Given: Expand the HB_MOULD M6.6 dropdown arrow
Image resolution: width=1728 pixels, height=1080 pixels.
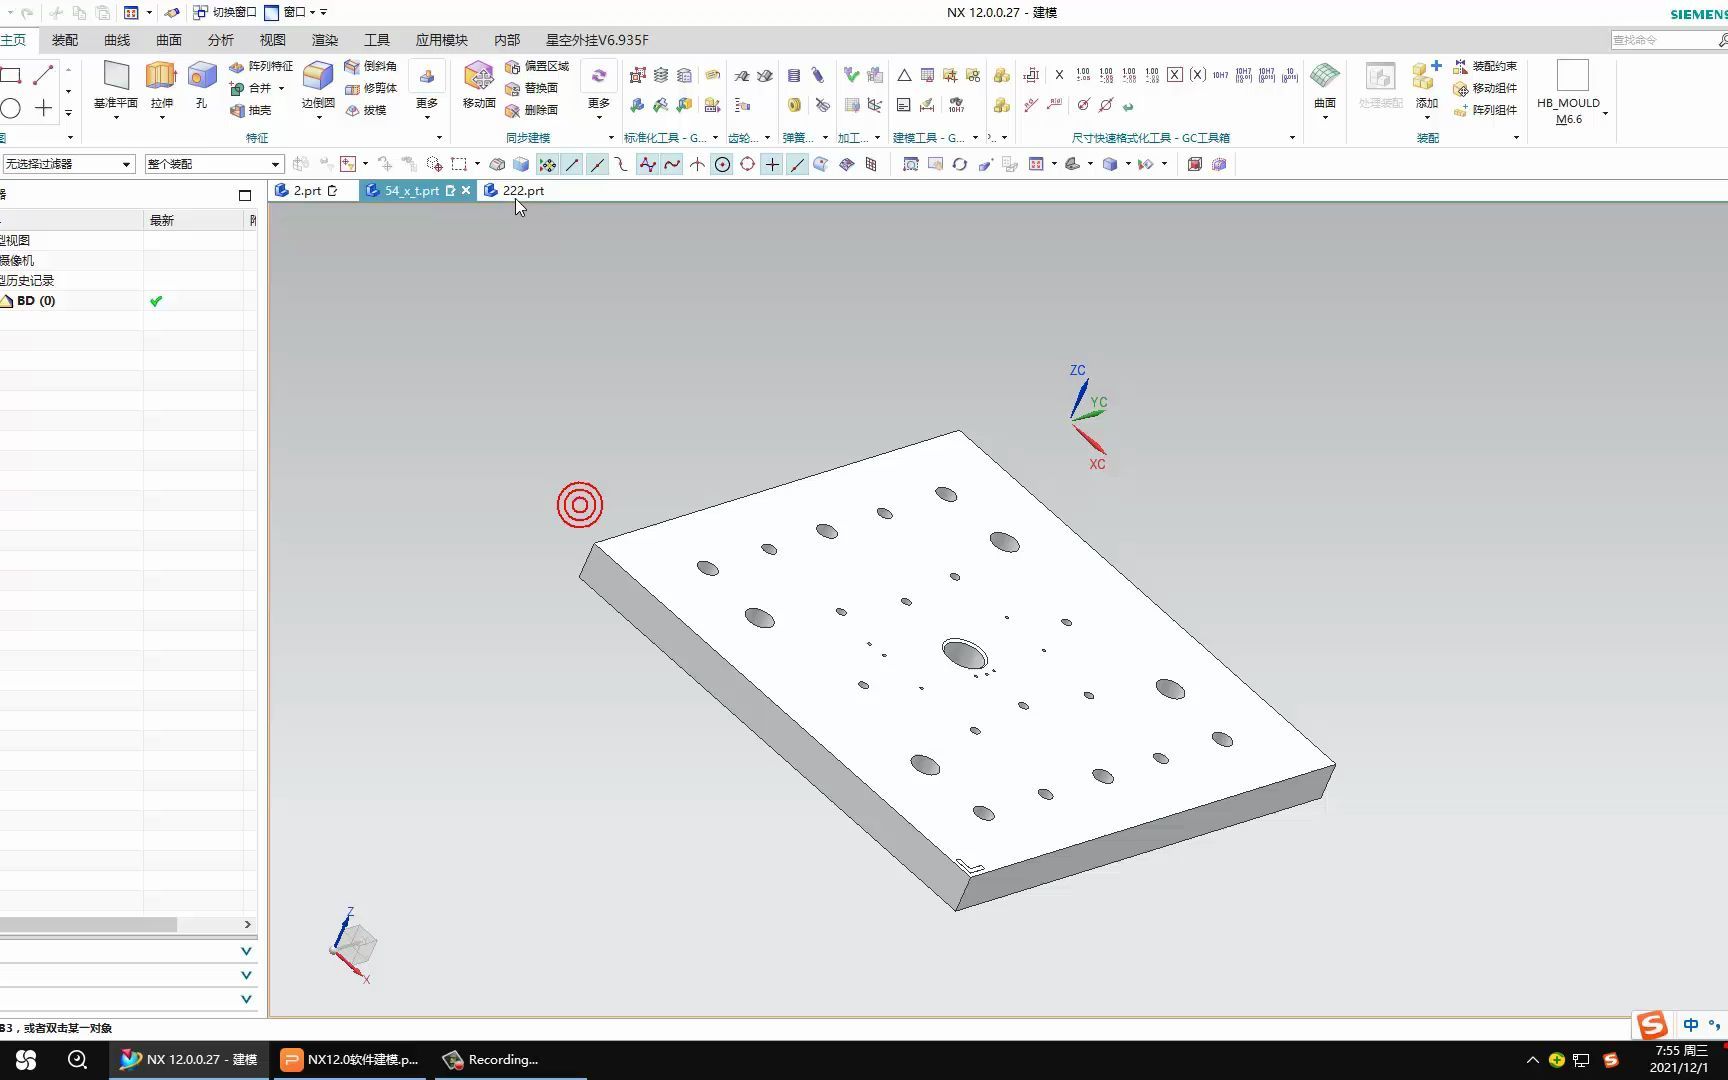Looking at the screenshot, I should click(x=1605, y=113).
